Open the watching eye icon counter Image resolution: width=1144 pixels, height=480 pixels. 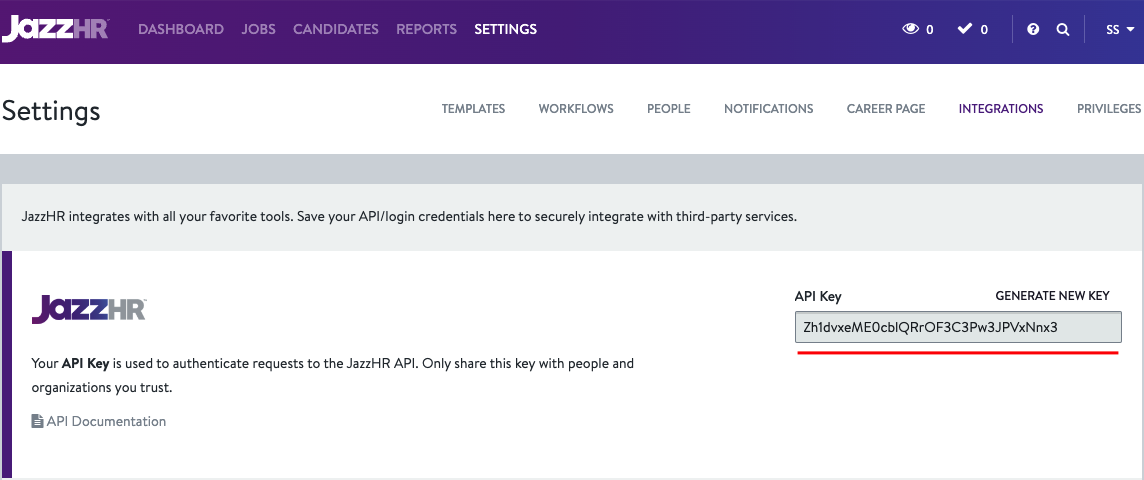(x=918, y=29)
